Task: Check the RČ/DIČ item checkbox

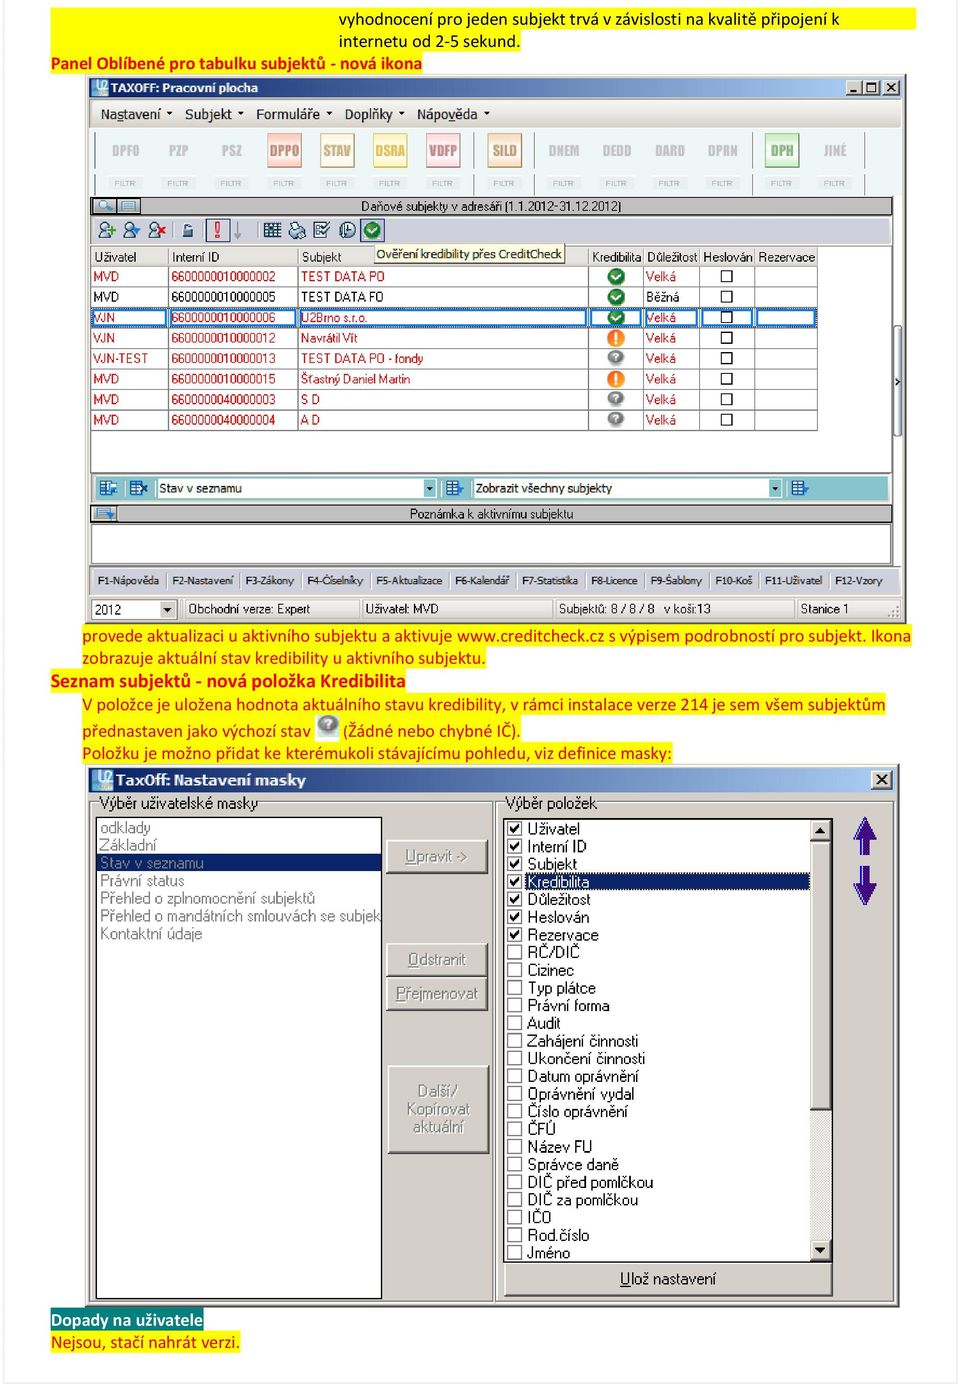Action: tap(515, 952)
